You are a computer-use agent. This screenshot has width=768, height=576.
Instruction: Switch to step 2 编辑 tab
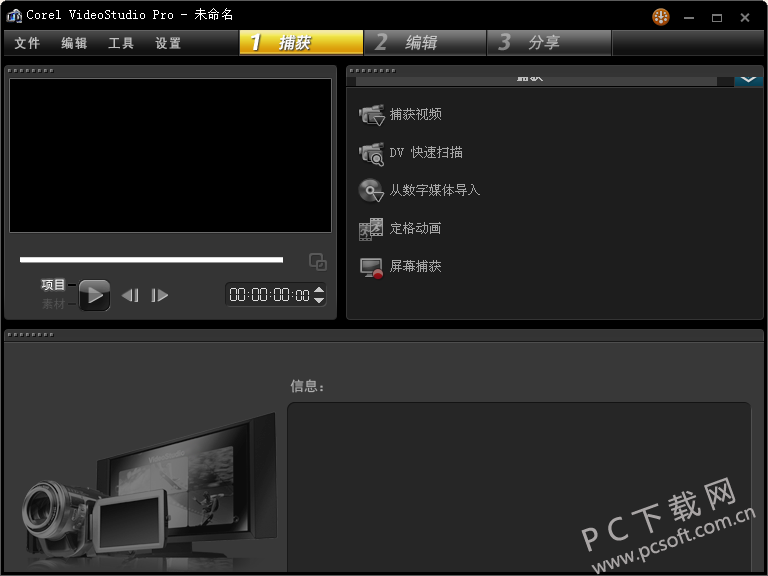pyautogui.click(x=425, y=43)
